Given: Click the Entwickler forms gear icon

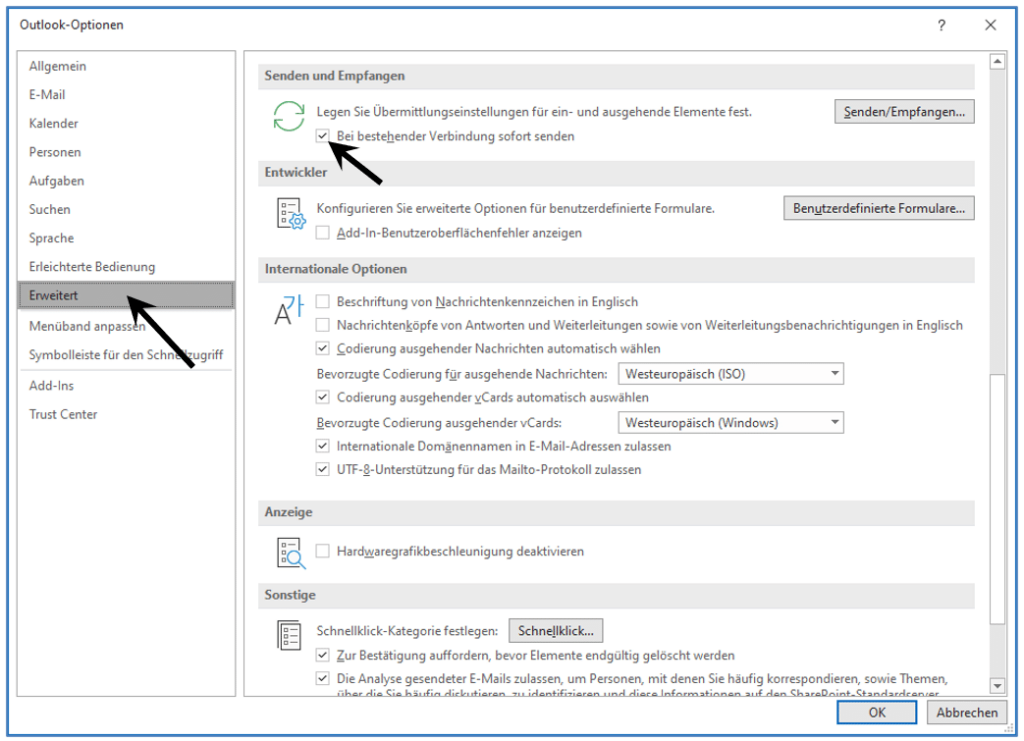Looking at the screenshot, I should pyautogui.click(x=291, y=213).
